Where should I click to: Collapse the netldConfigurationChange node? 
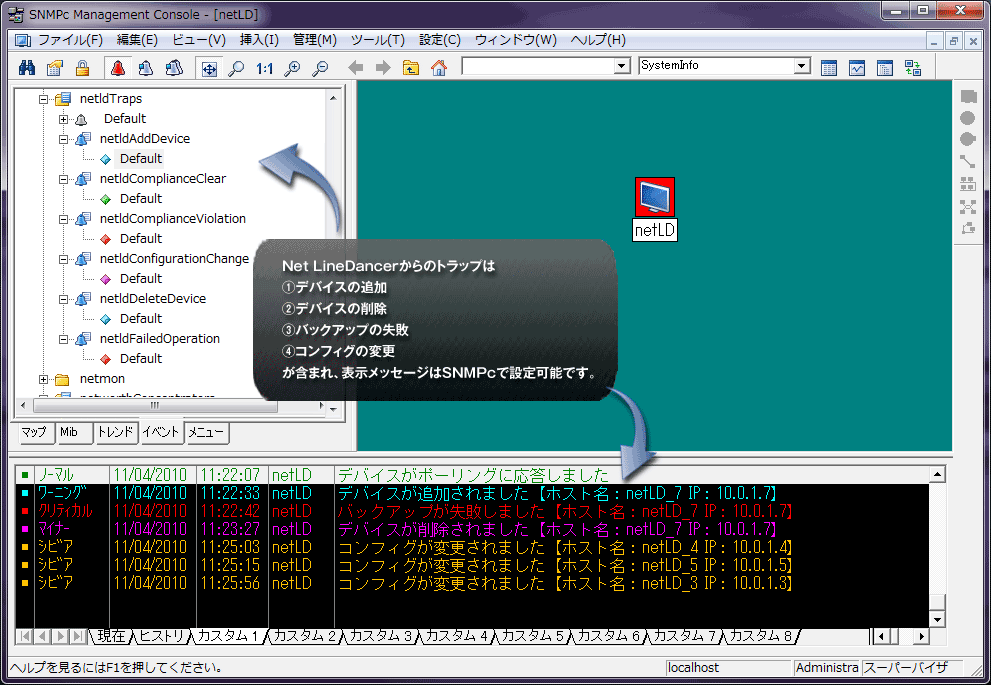point(63,259)
